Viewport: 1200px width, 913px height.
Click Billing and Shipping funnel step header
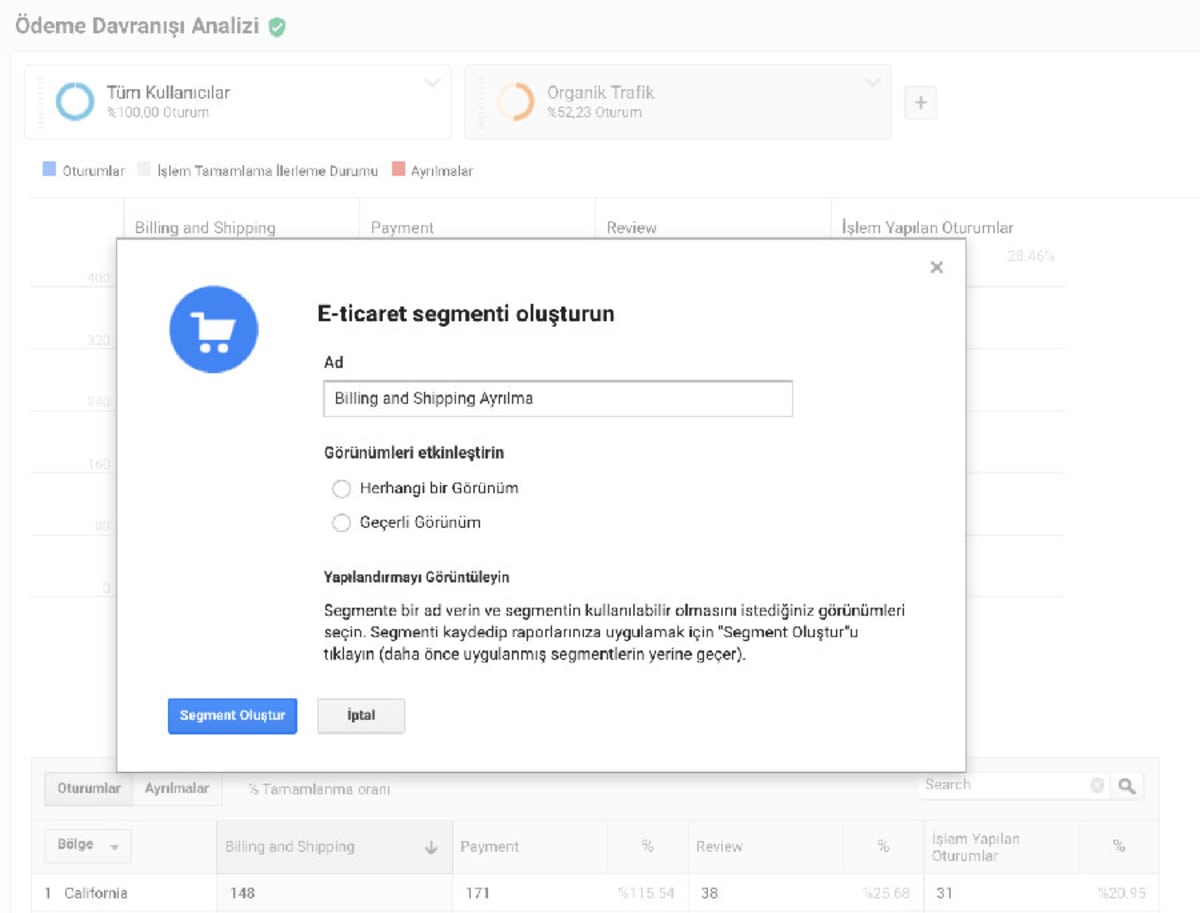205,228
